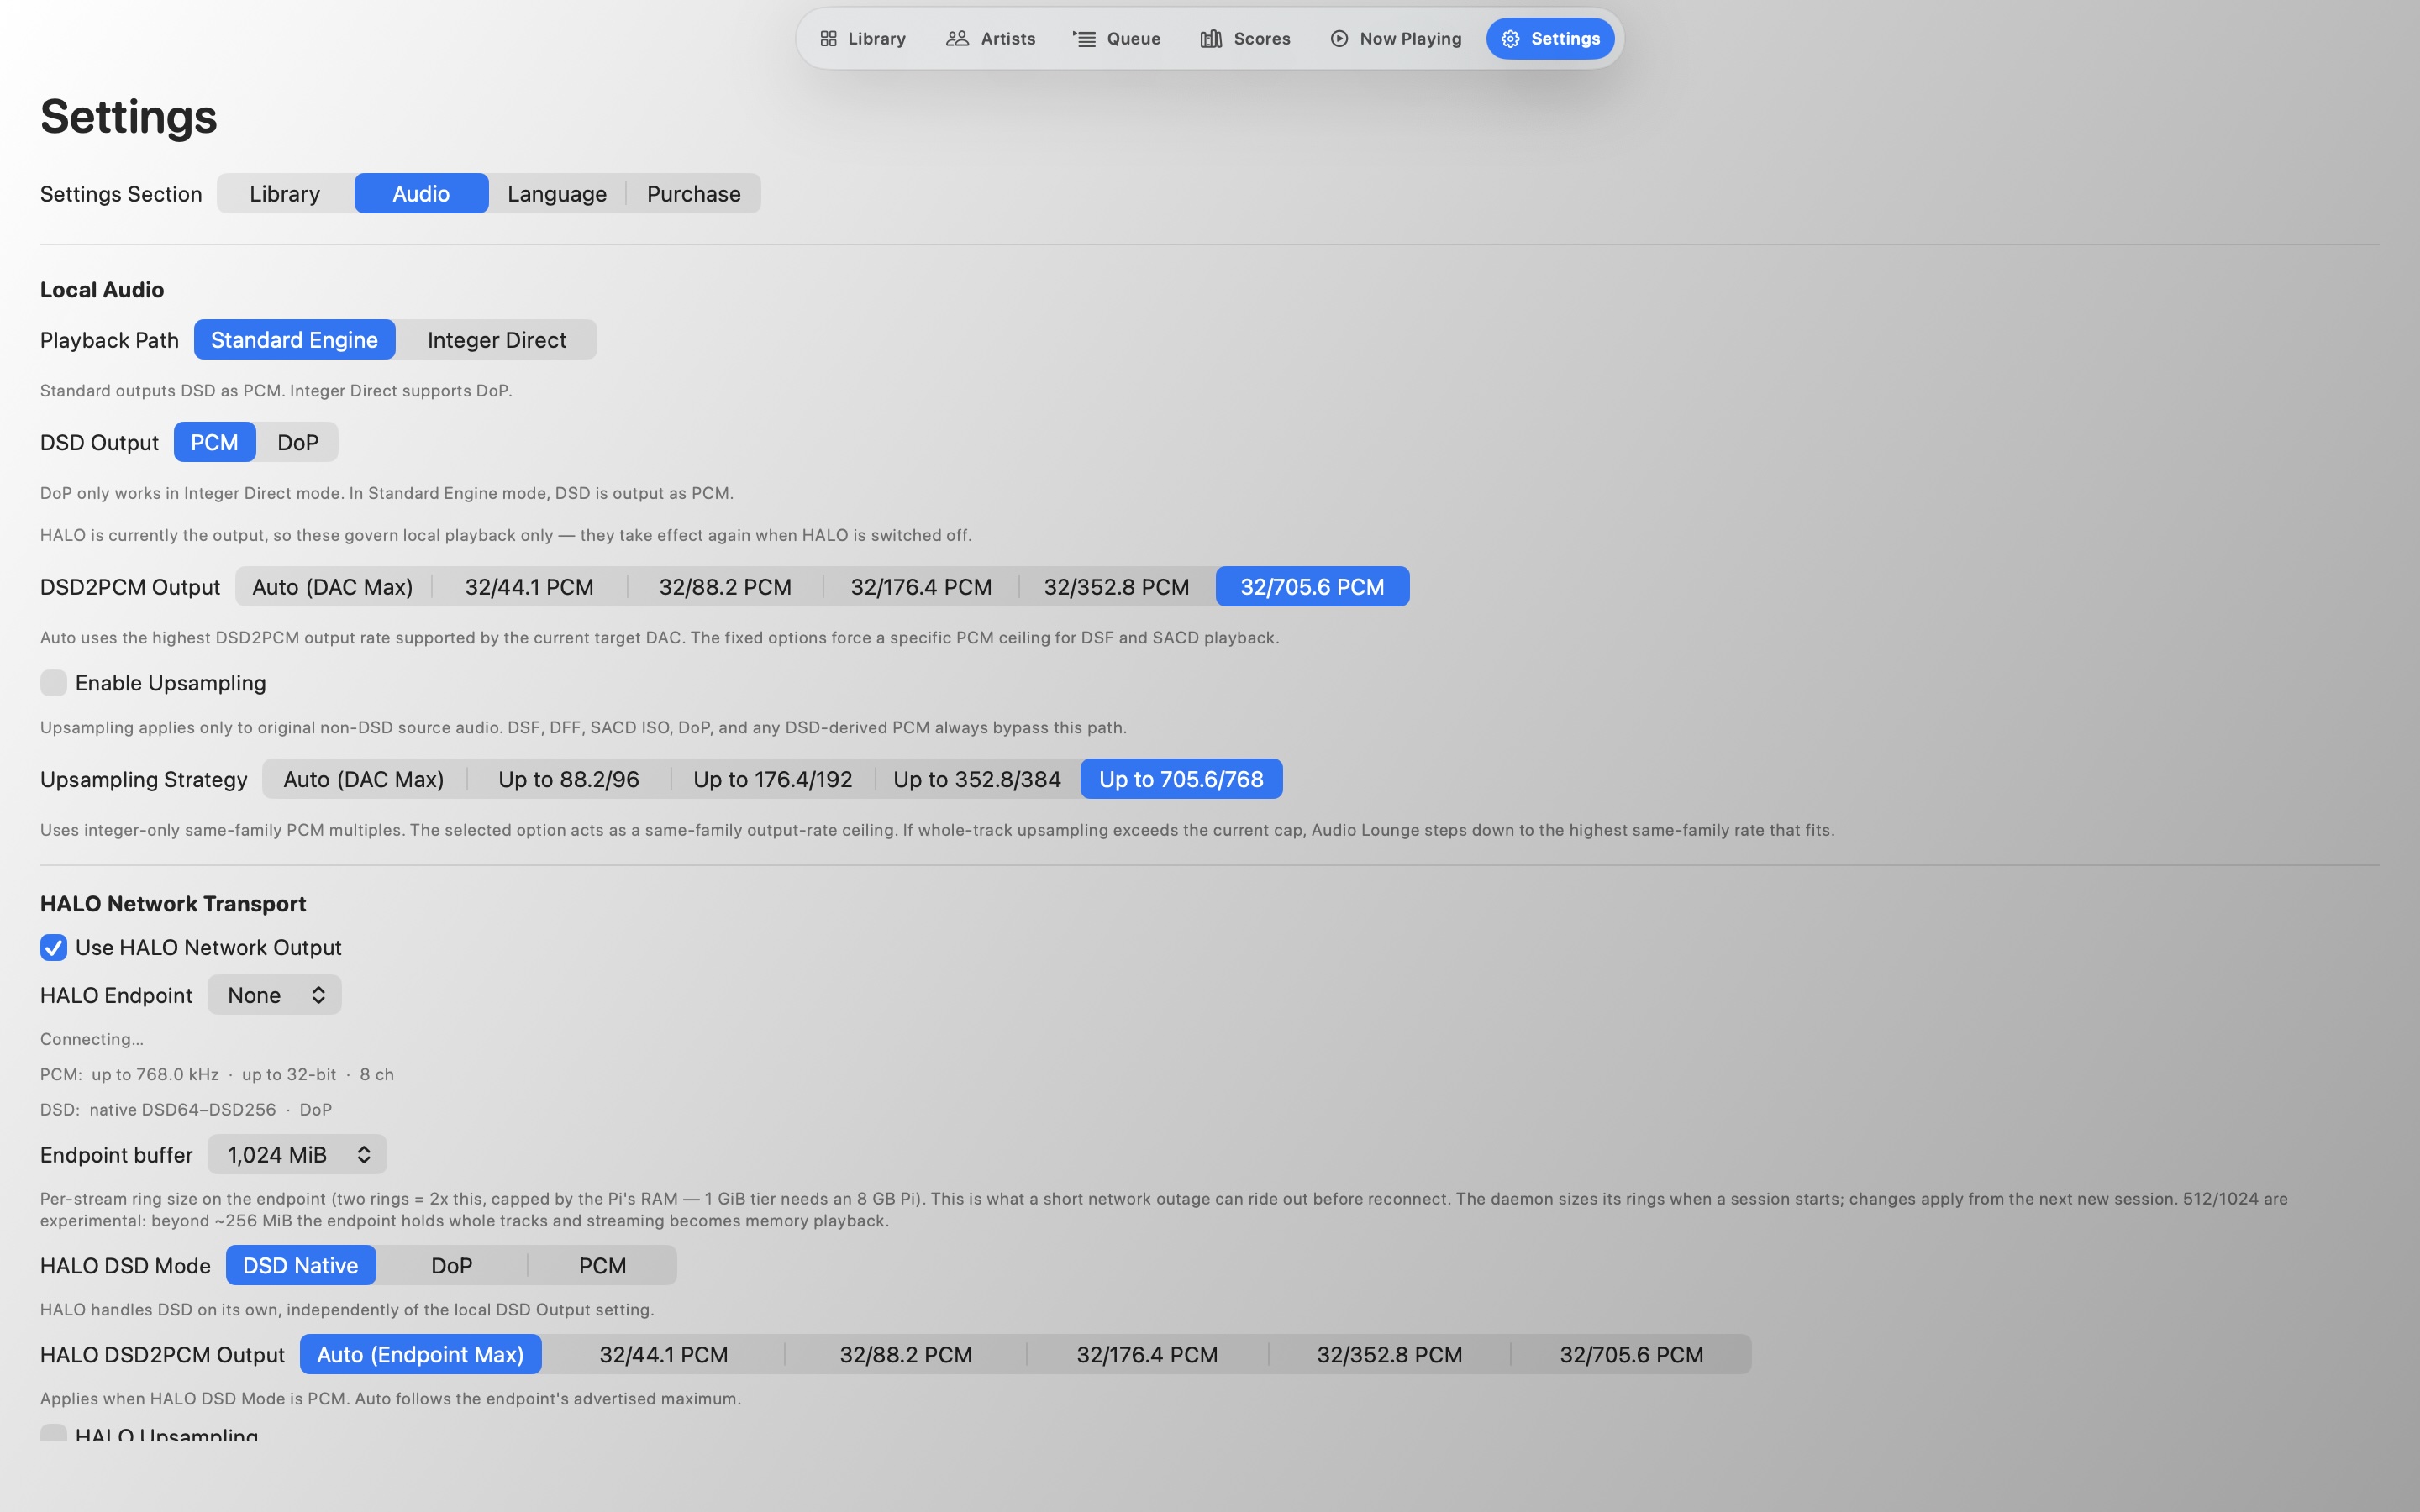The height and width of the screenshot is (1512, 2420).
Task: Select 32/705.6 PCM for DSD2PCM Output
Action: [1312, 587]
